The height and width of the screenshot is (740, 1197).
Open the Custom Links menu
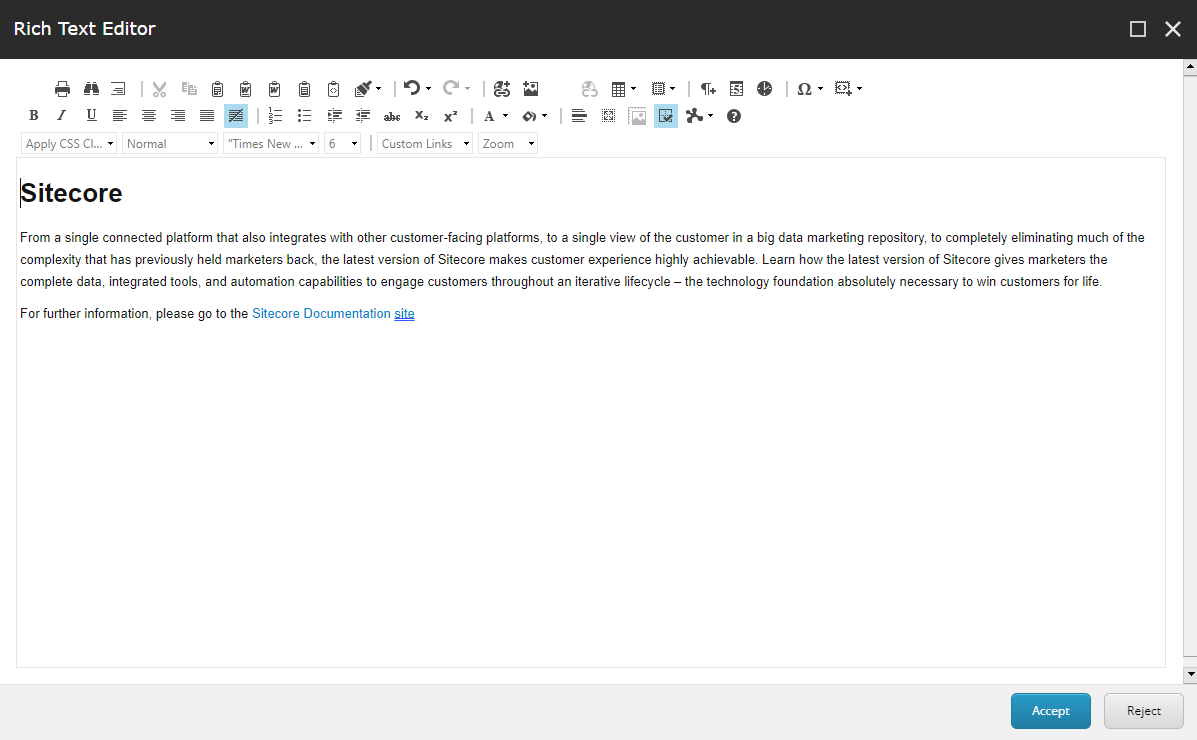(424, 143)
